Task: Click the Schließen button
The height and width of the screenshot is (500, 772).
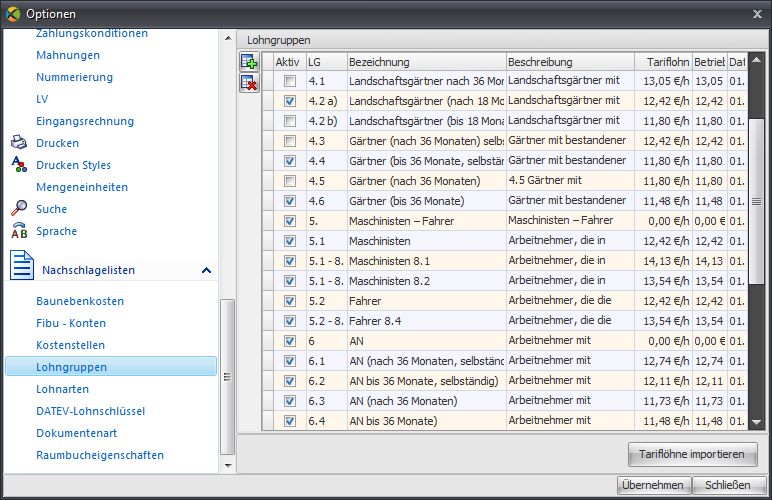Action: 729,485
